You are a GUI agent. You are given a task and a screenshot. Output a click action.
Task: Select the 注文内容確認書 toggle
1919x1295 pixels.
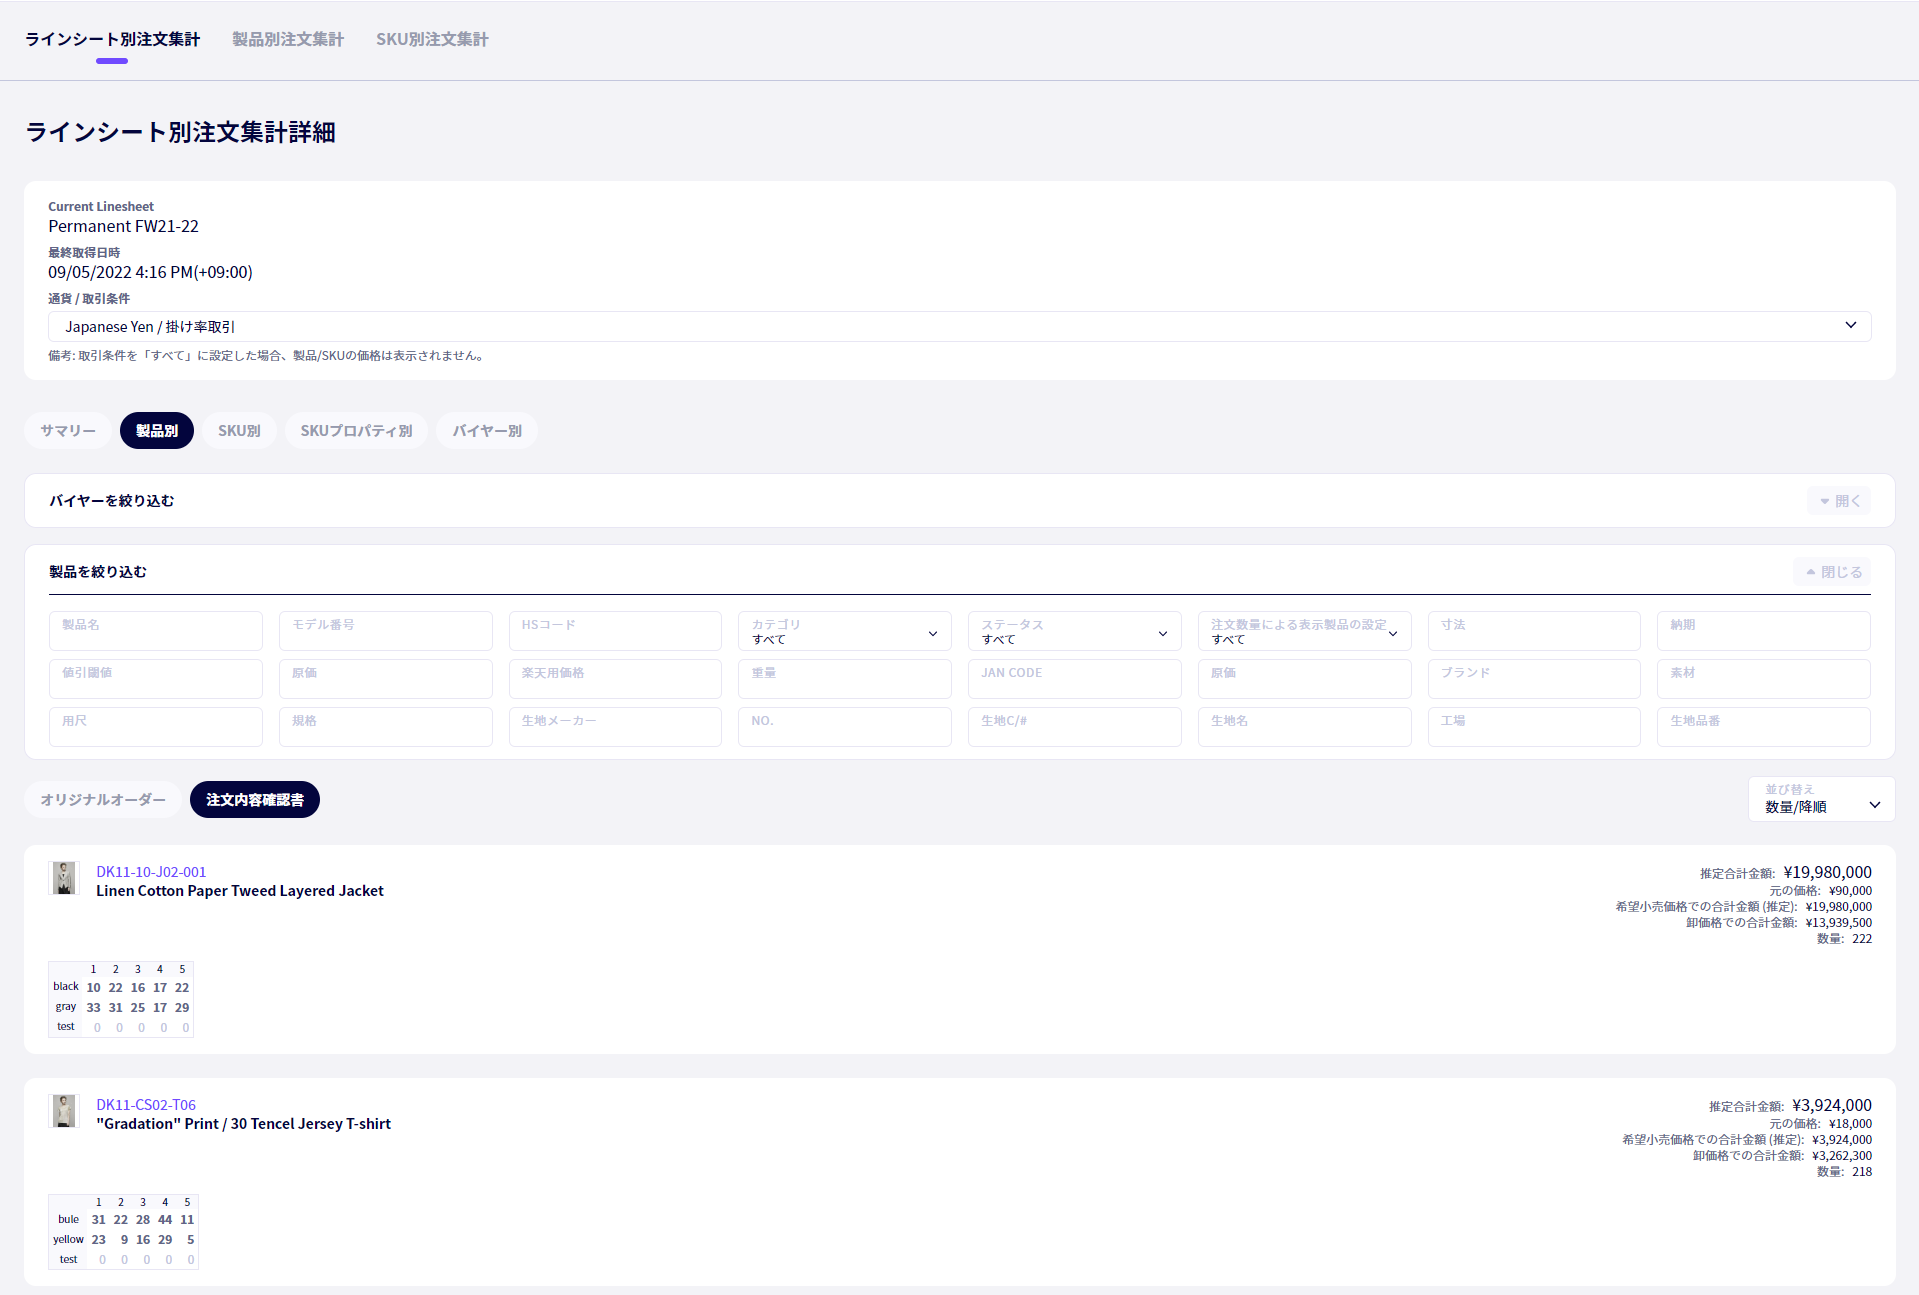(255, 800)
